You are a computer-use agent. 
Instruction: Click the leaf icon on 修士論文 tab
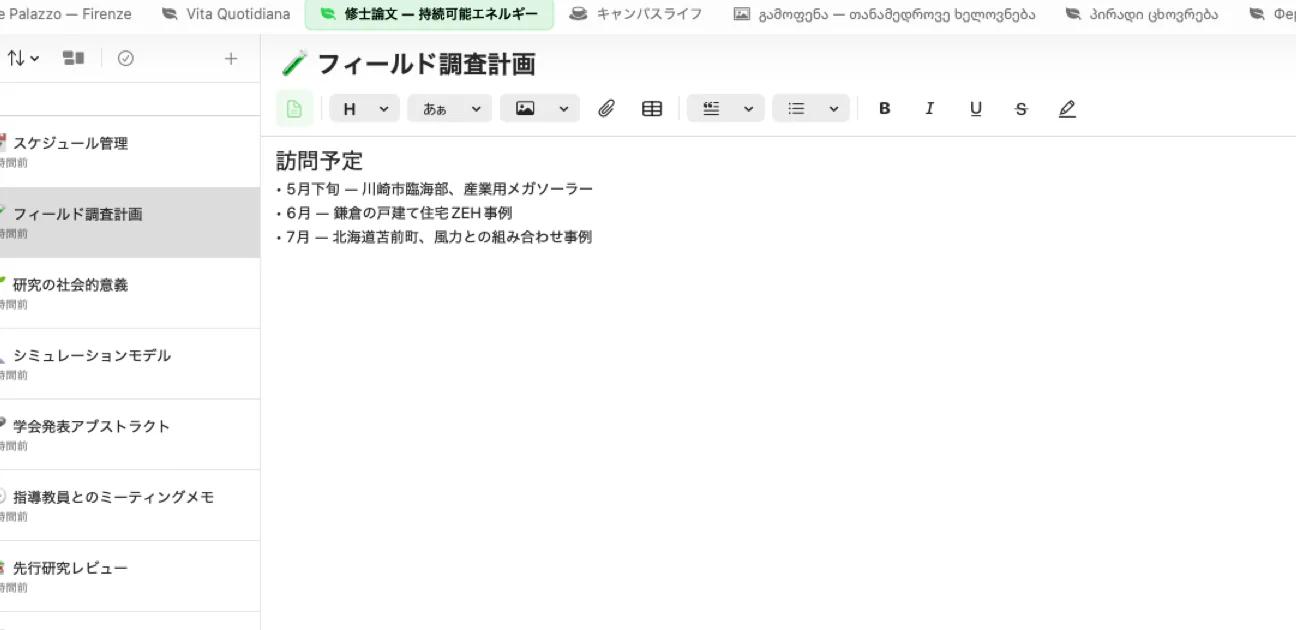tap(328, 14)
